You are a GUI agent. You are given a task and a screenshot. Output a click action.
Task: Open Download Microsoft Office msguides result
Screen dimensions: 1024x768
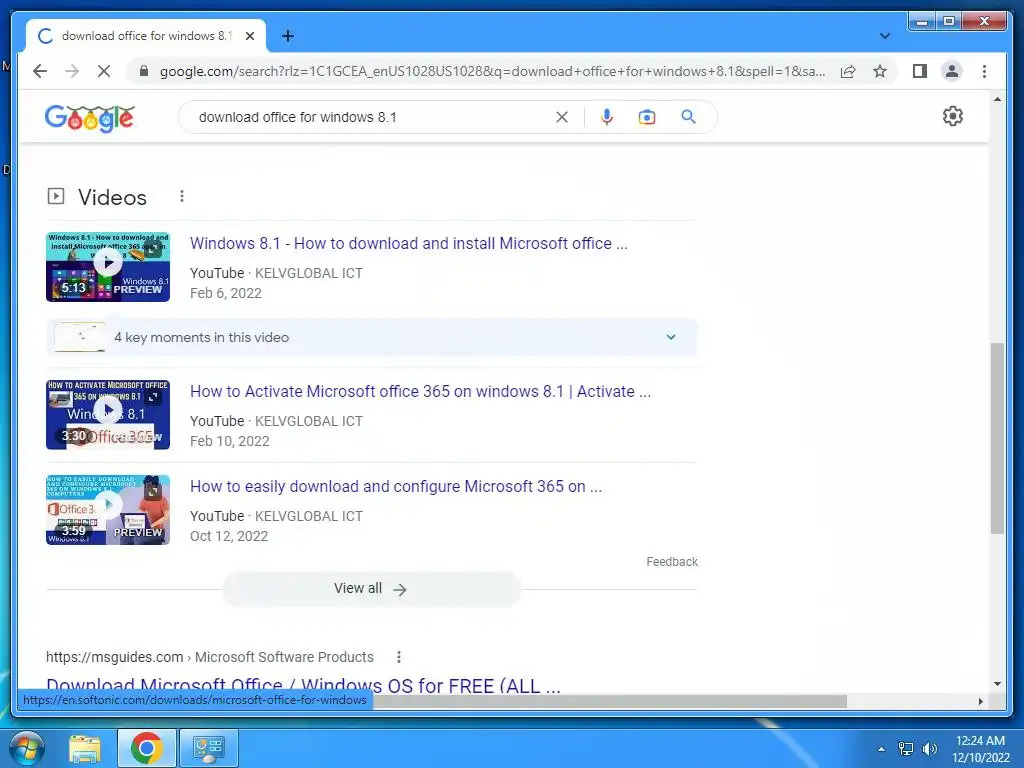304,686
